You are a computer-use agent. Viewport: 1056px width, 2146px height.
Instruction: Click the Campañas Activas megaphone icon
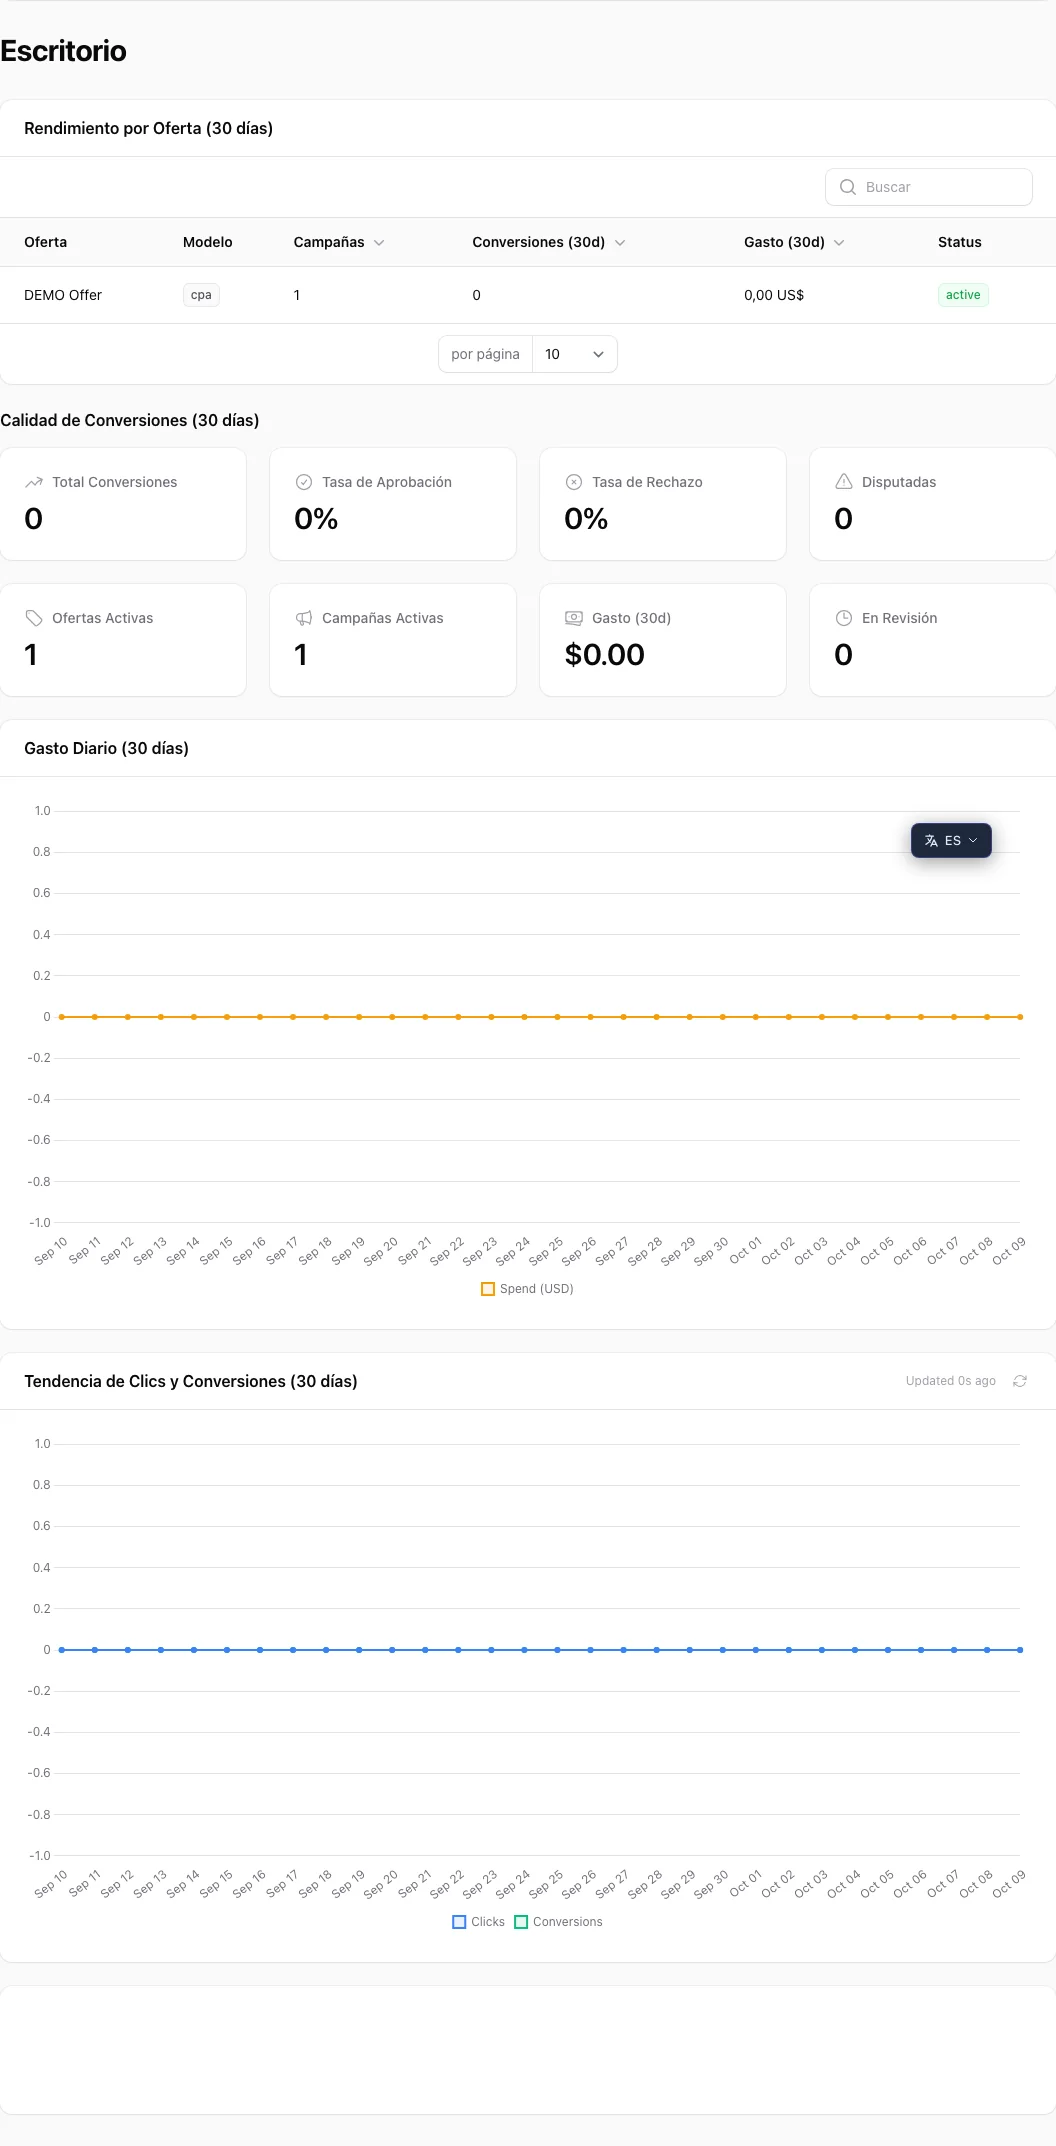(304, 618)
